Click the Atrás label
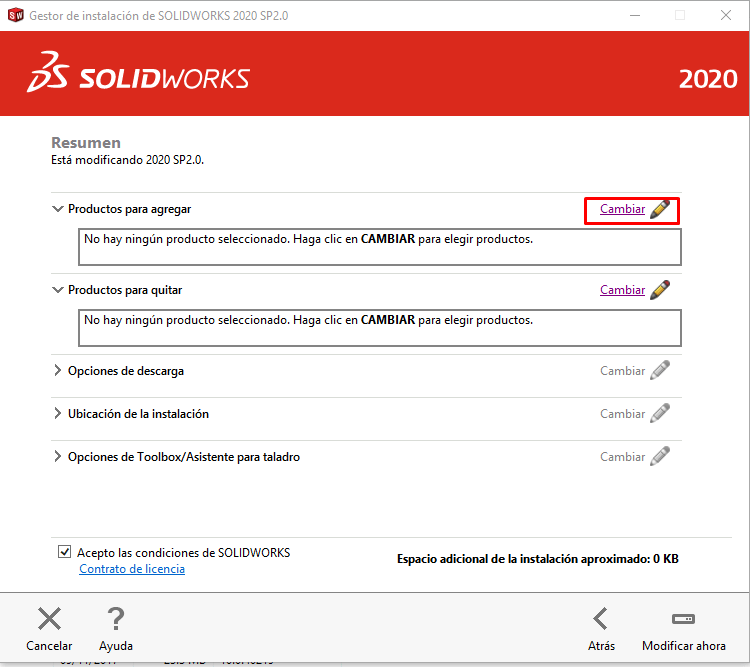Image resolution: width=750 pixels, height=667 pixels. (601, 646)
